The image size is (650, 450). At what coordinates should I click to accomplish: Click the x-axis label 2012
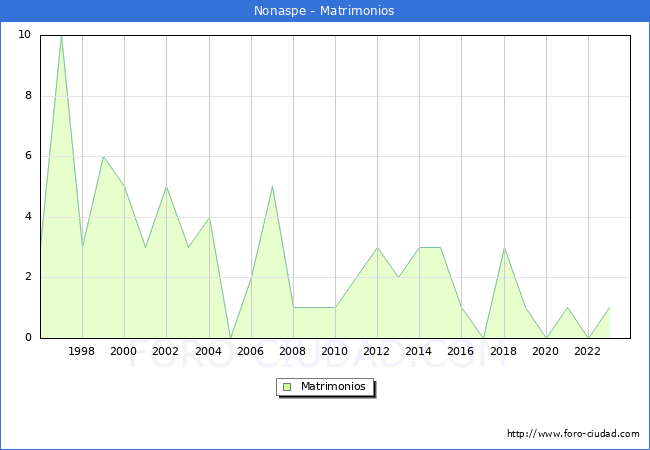tap(376, 351)
